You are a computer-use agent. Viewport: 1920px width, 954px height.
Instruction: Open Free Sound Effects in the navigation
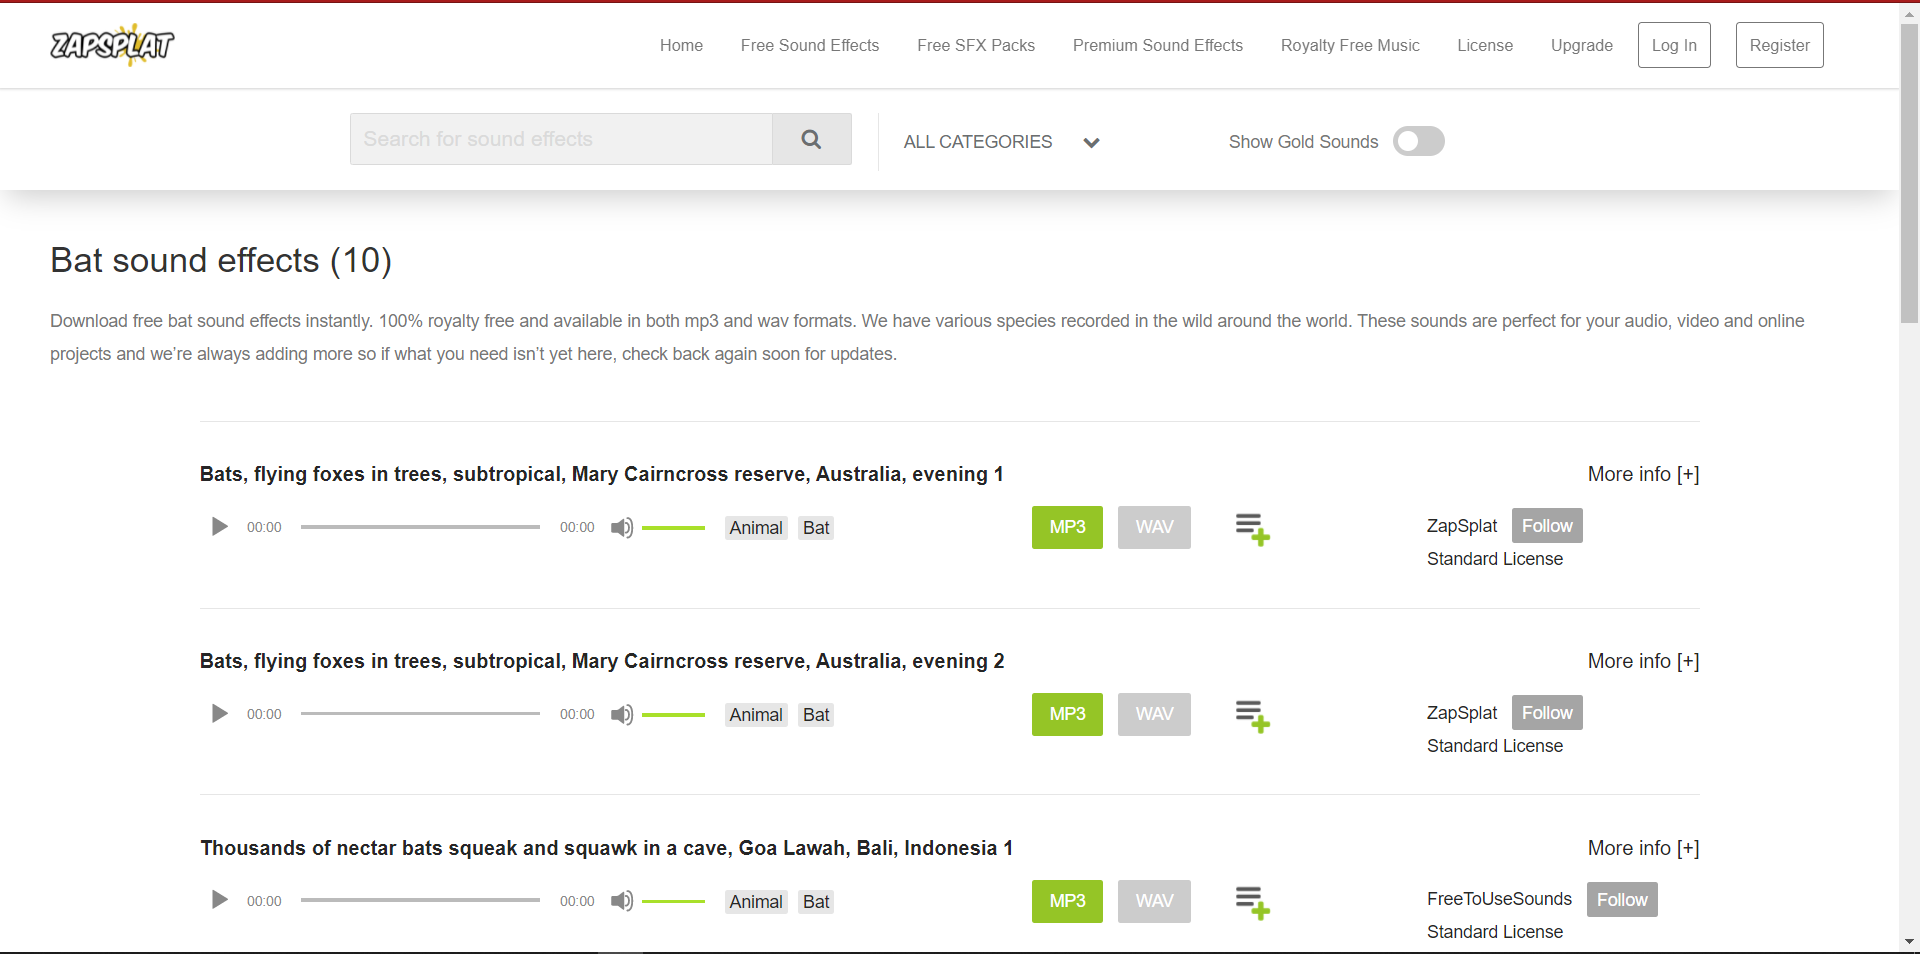(x=810, y=45)
